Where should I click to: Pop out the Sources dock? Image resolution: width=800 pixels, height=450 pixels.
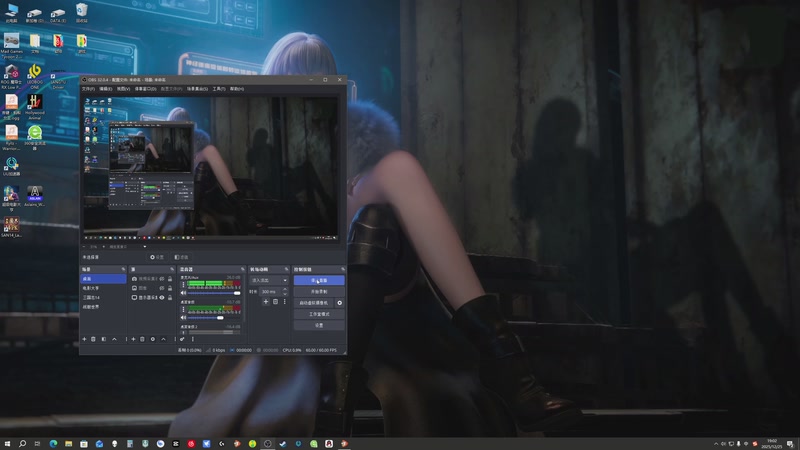tap(171, 269)
